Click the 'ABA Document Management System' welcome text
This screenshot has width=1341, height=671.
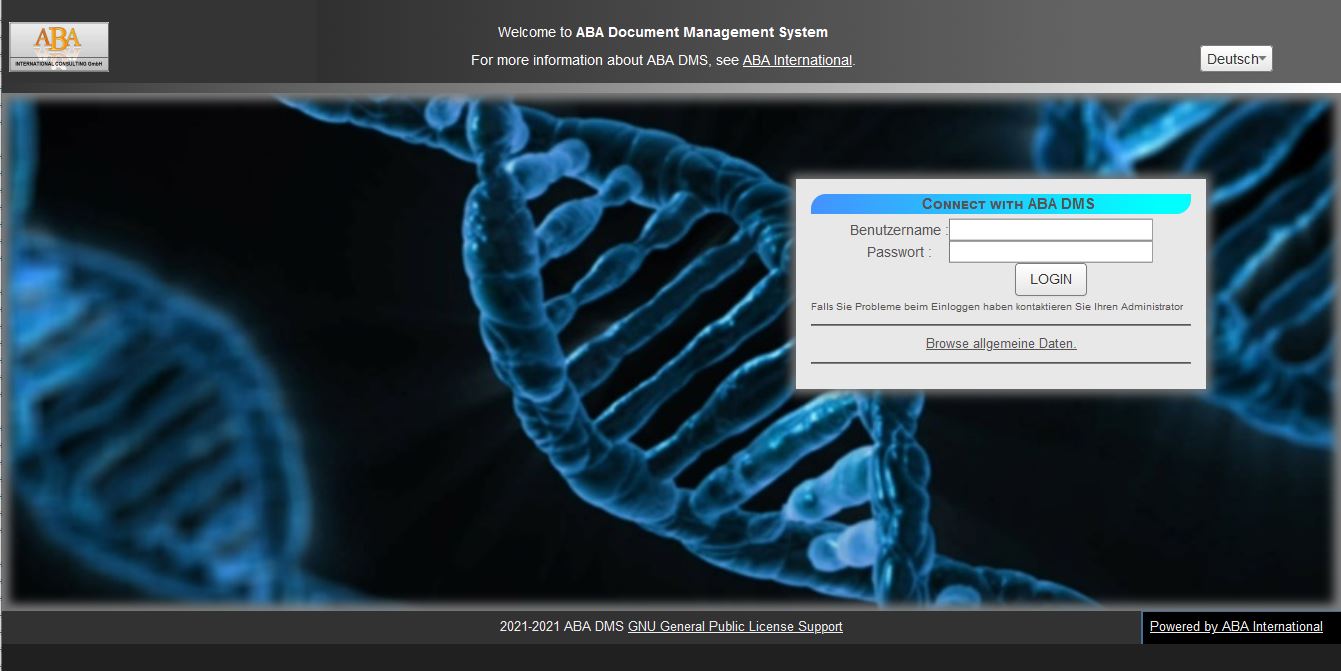pos(702,32)
